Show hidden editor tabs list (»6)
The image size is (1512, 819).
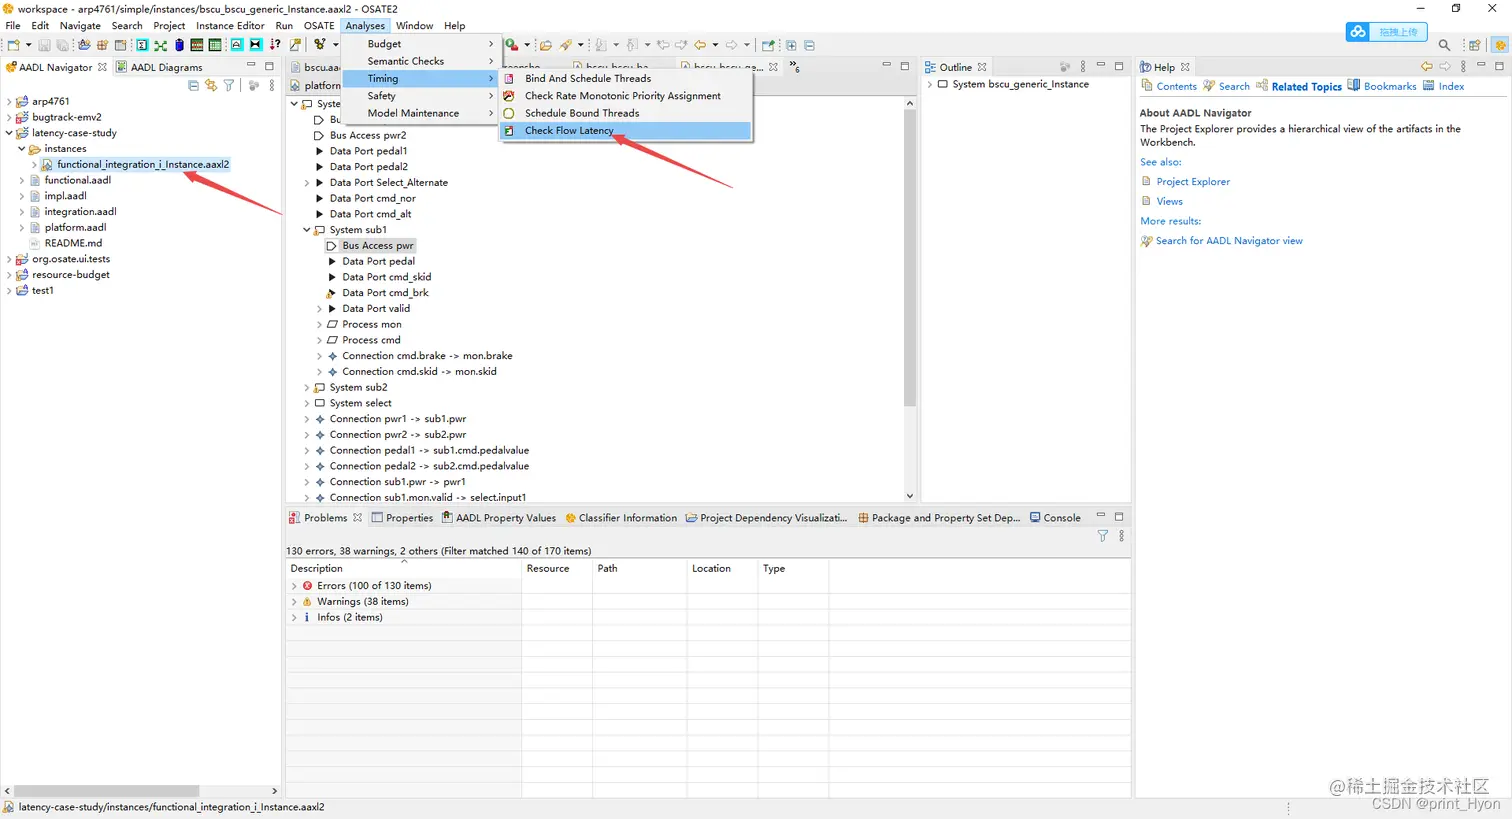(794, 67)
